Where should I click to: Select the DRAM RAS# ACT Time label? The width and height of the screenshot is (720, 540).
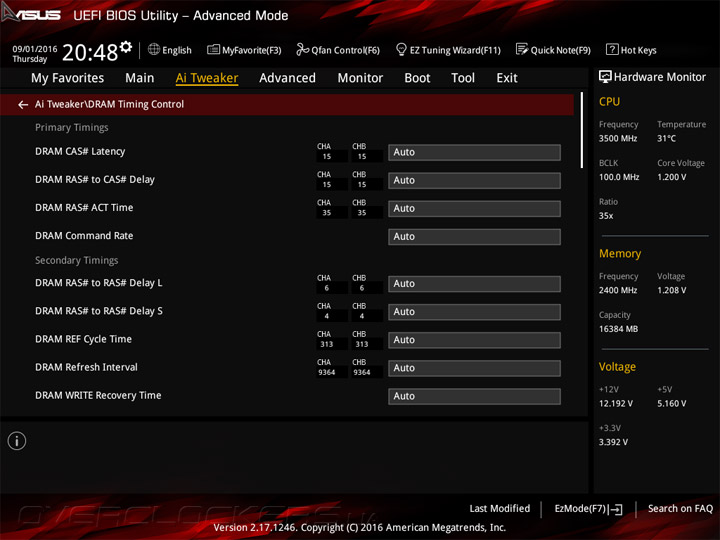[x=84, y=208]
